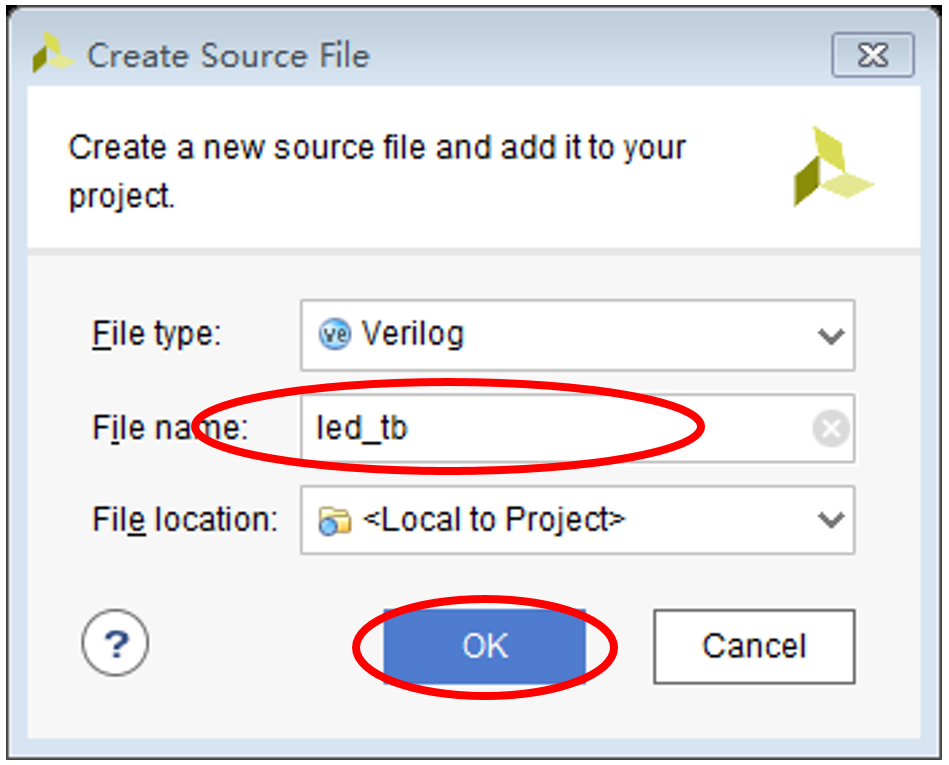Click the Vivado logo in the title bar
This screenshot has width=949, height=765.
coord(52,54)
